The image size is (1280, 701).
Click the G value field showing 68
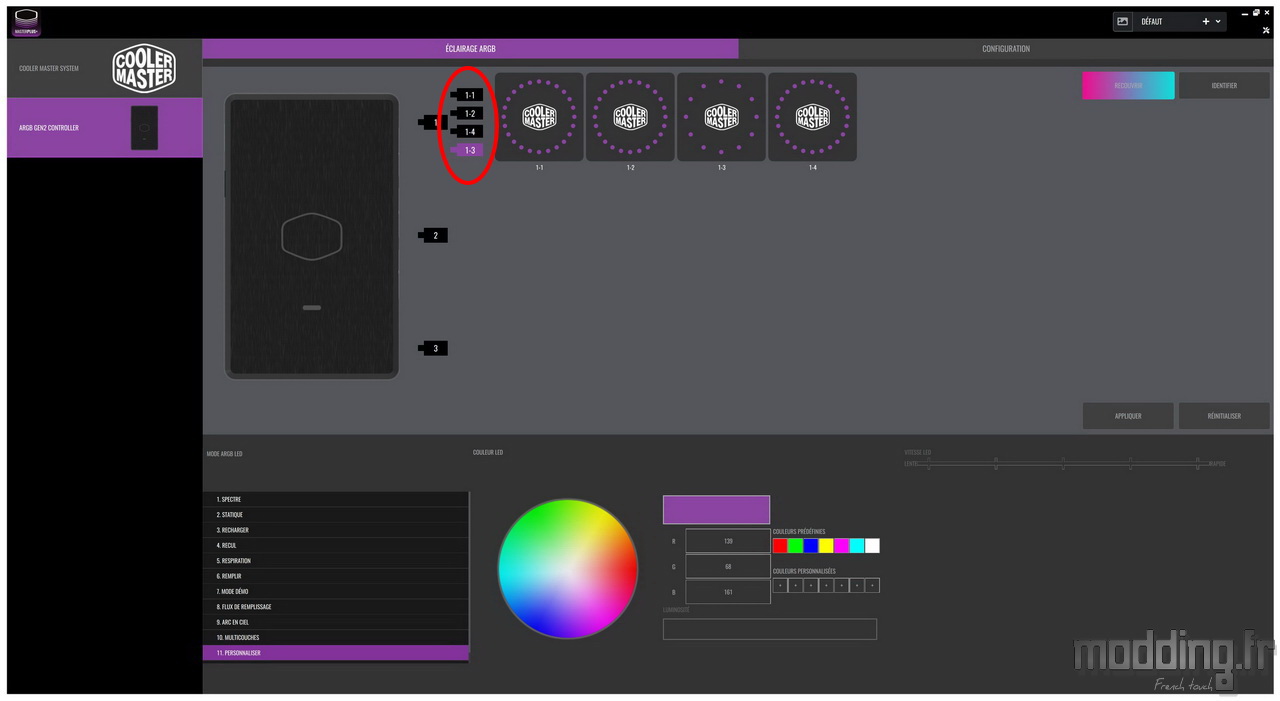click(x=728, y=567)
